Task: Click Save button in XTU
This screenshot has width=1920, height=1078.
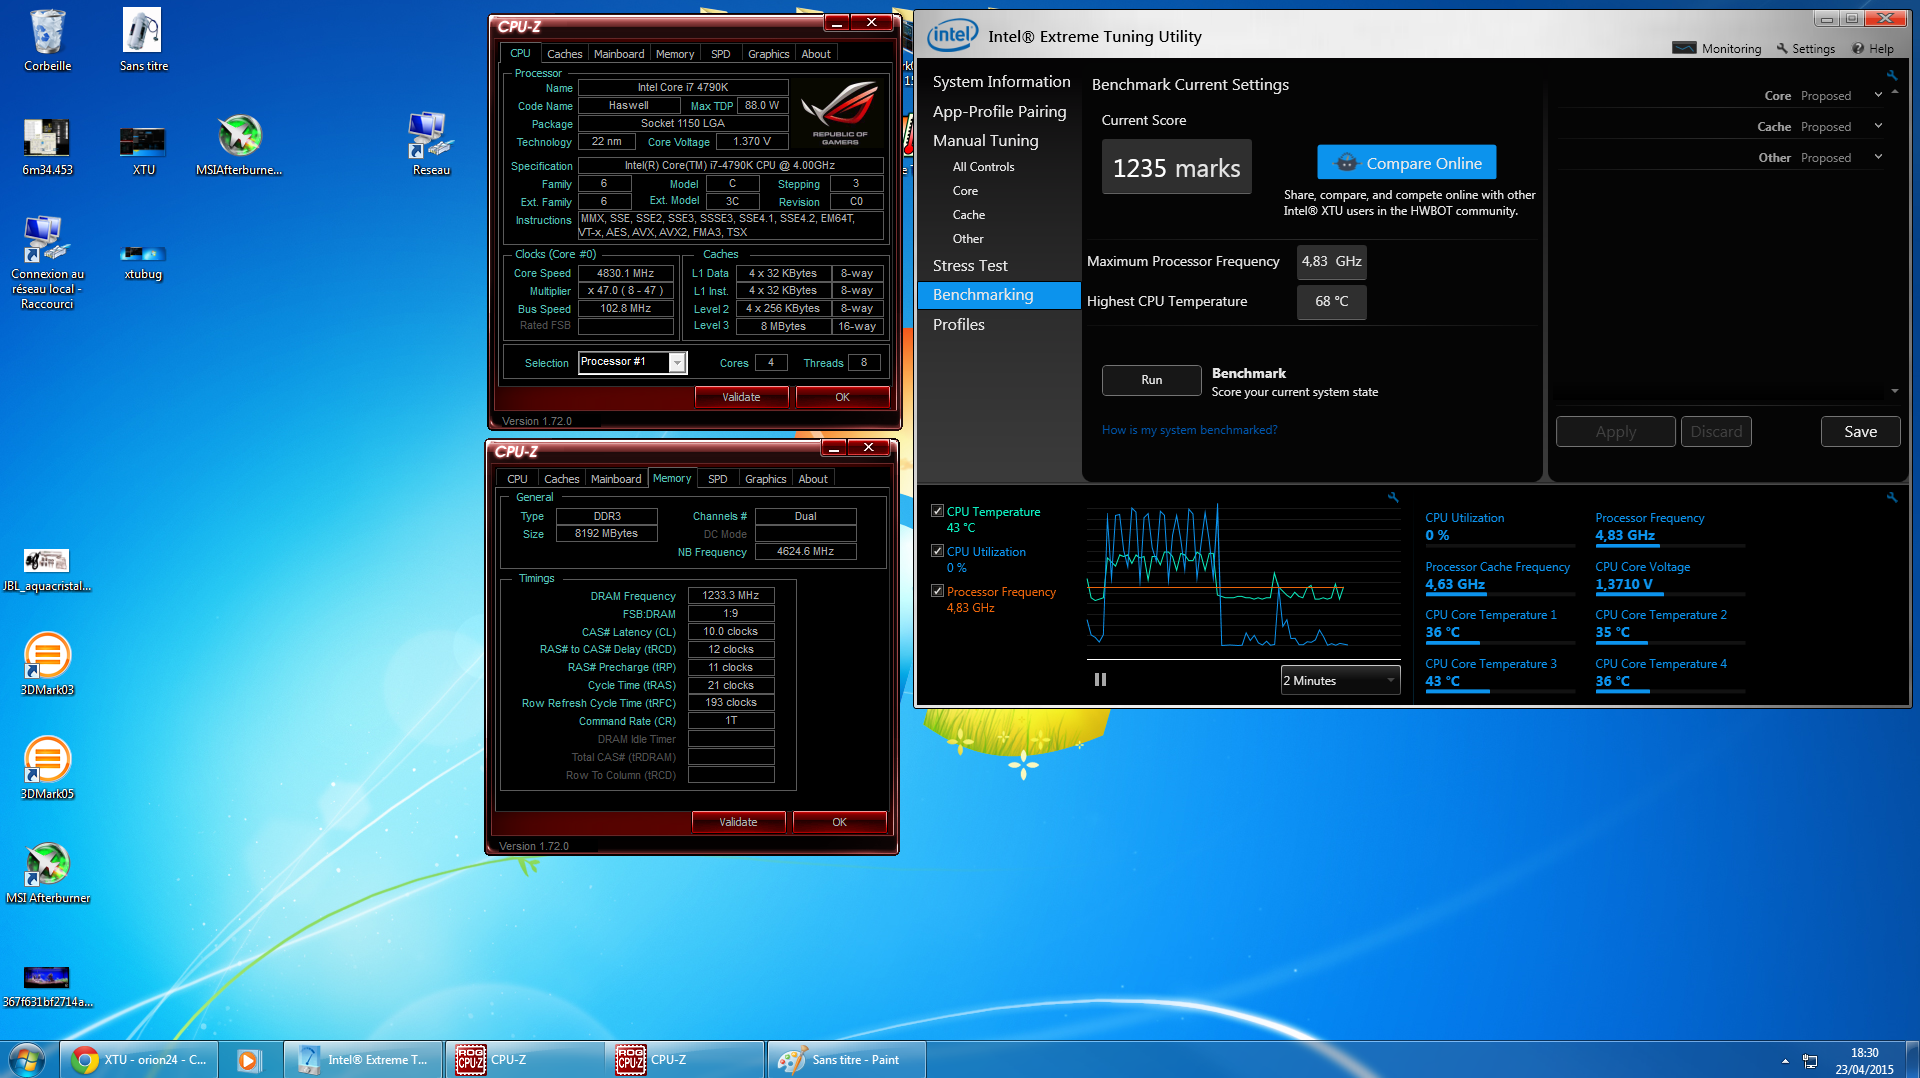Action: click(1860, 432)
